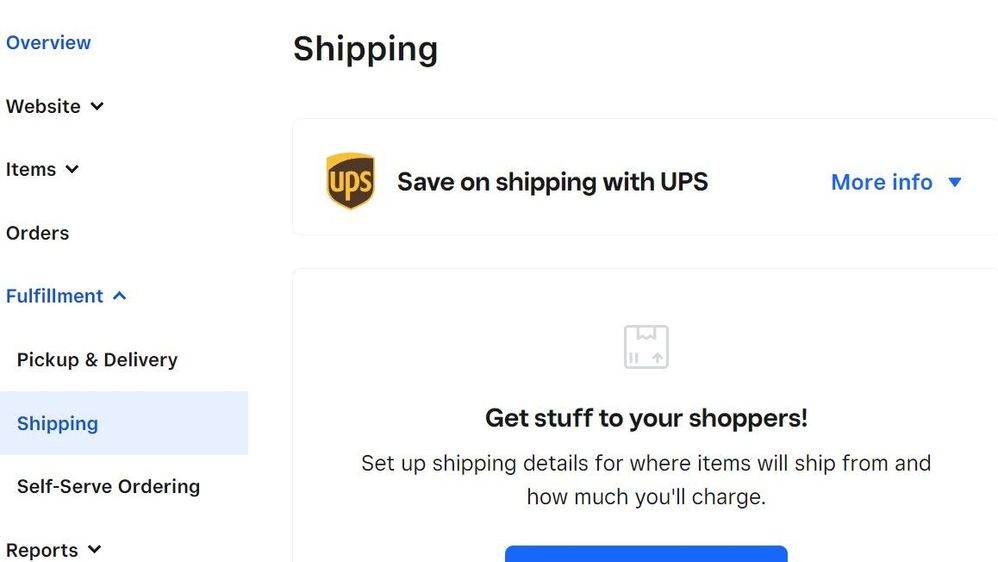Expand the Items menu chevron
This screenshot has height=562, width=998.
[72, 169]
